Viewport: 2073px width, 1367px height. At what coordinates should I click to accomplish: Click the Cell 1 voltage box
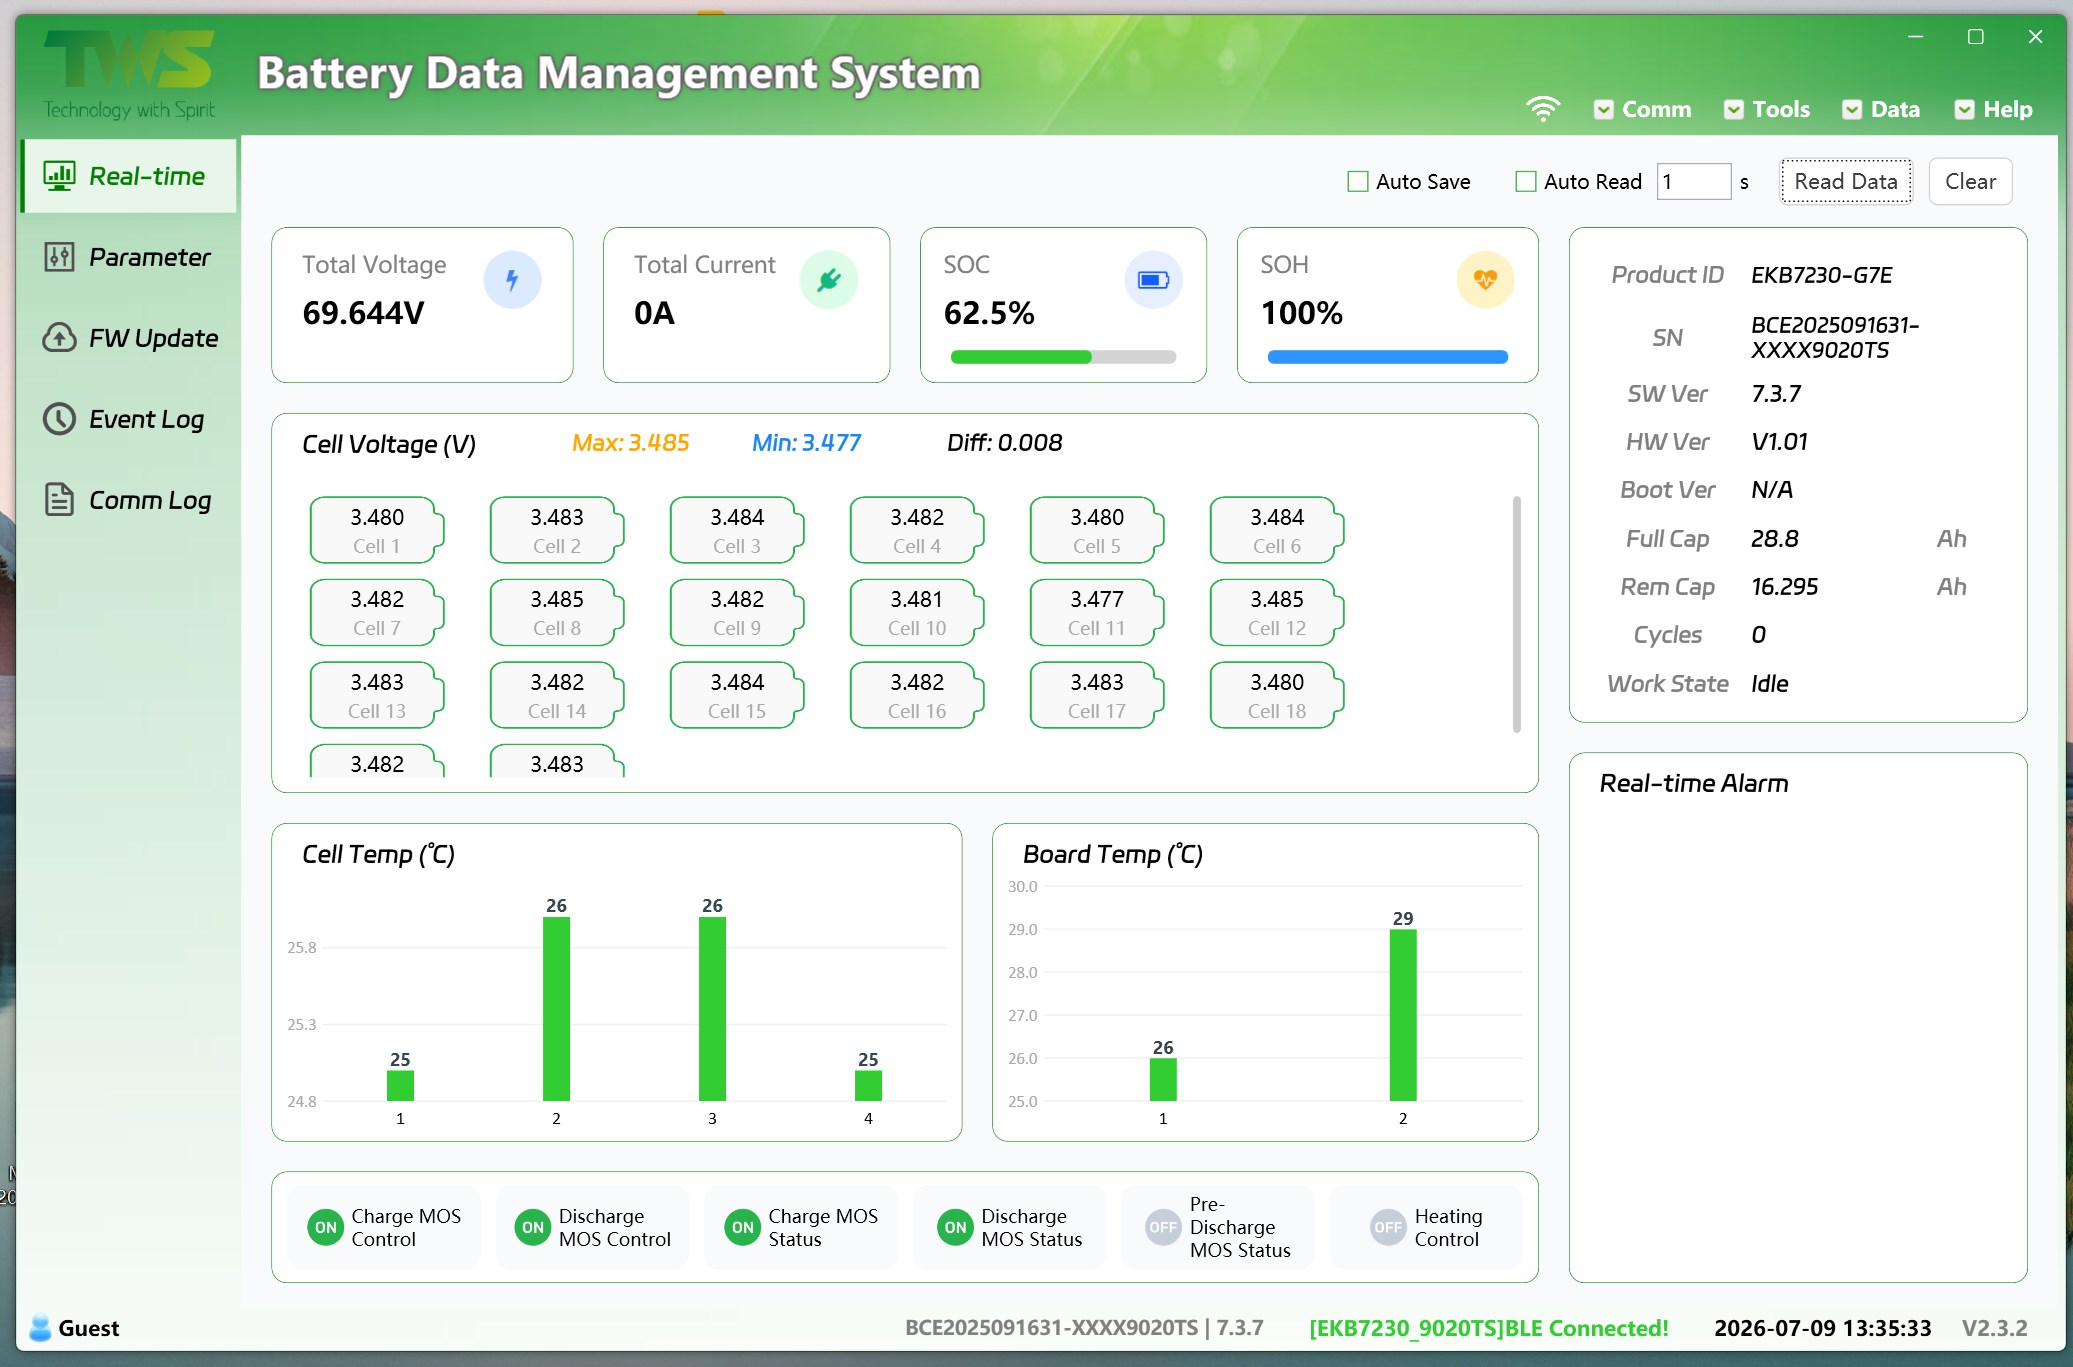377,531
